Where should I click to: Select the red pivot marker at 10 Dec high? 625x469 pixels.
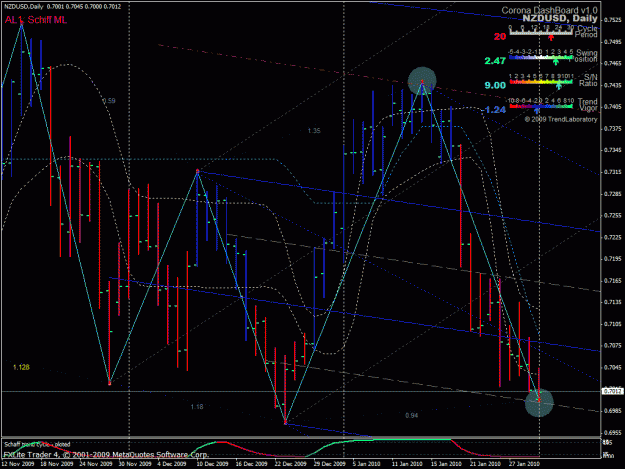pyautogui.click(x=197, y=171)
